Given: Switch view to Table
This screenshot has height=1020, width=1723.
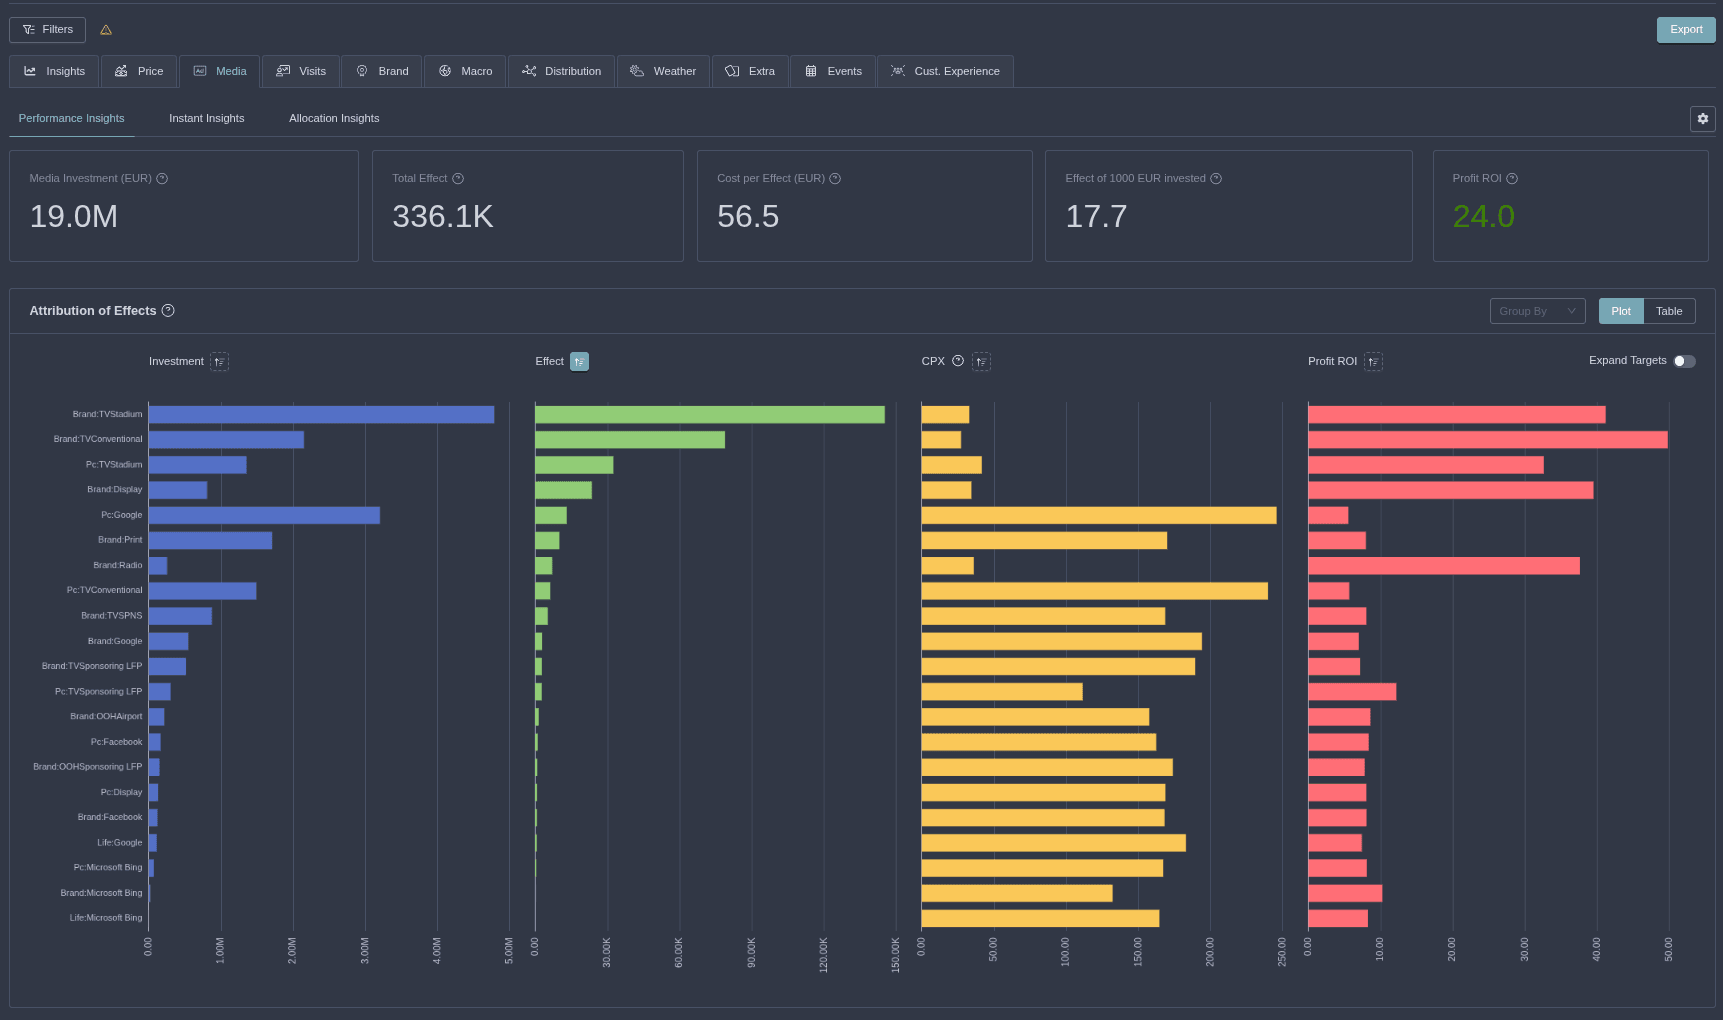Looking at the screenshot, I should pos(1668,312).
